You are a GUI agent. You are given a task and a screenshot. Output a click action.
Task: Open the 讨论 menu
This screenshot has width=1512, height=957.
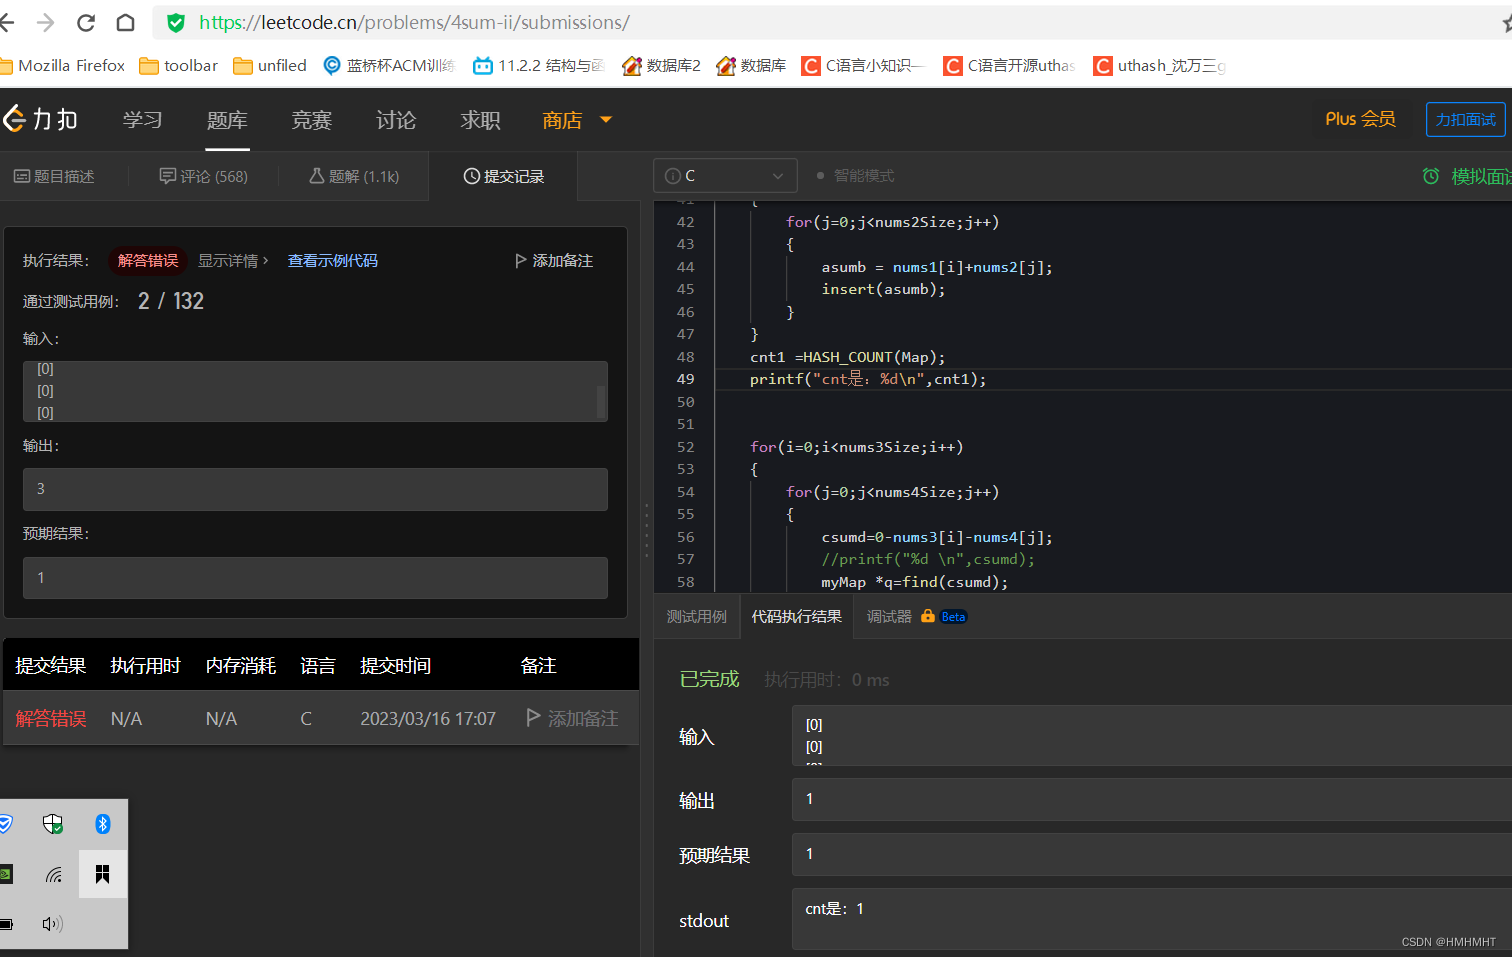[396, 120]
